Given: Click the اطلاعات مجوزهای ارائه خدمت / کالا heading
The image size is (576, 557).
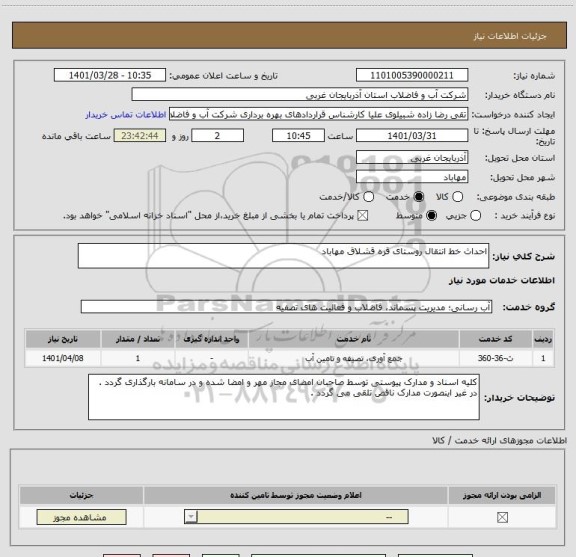Looking at the screenshot, I should [x=499, y=440].
